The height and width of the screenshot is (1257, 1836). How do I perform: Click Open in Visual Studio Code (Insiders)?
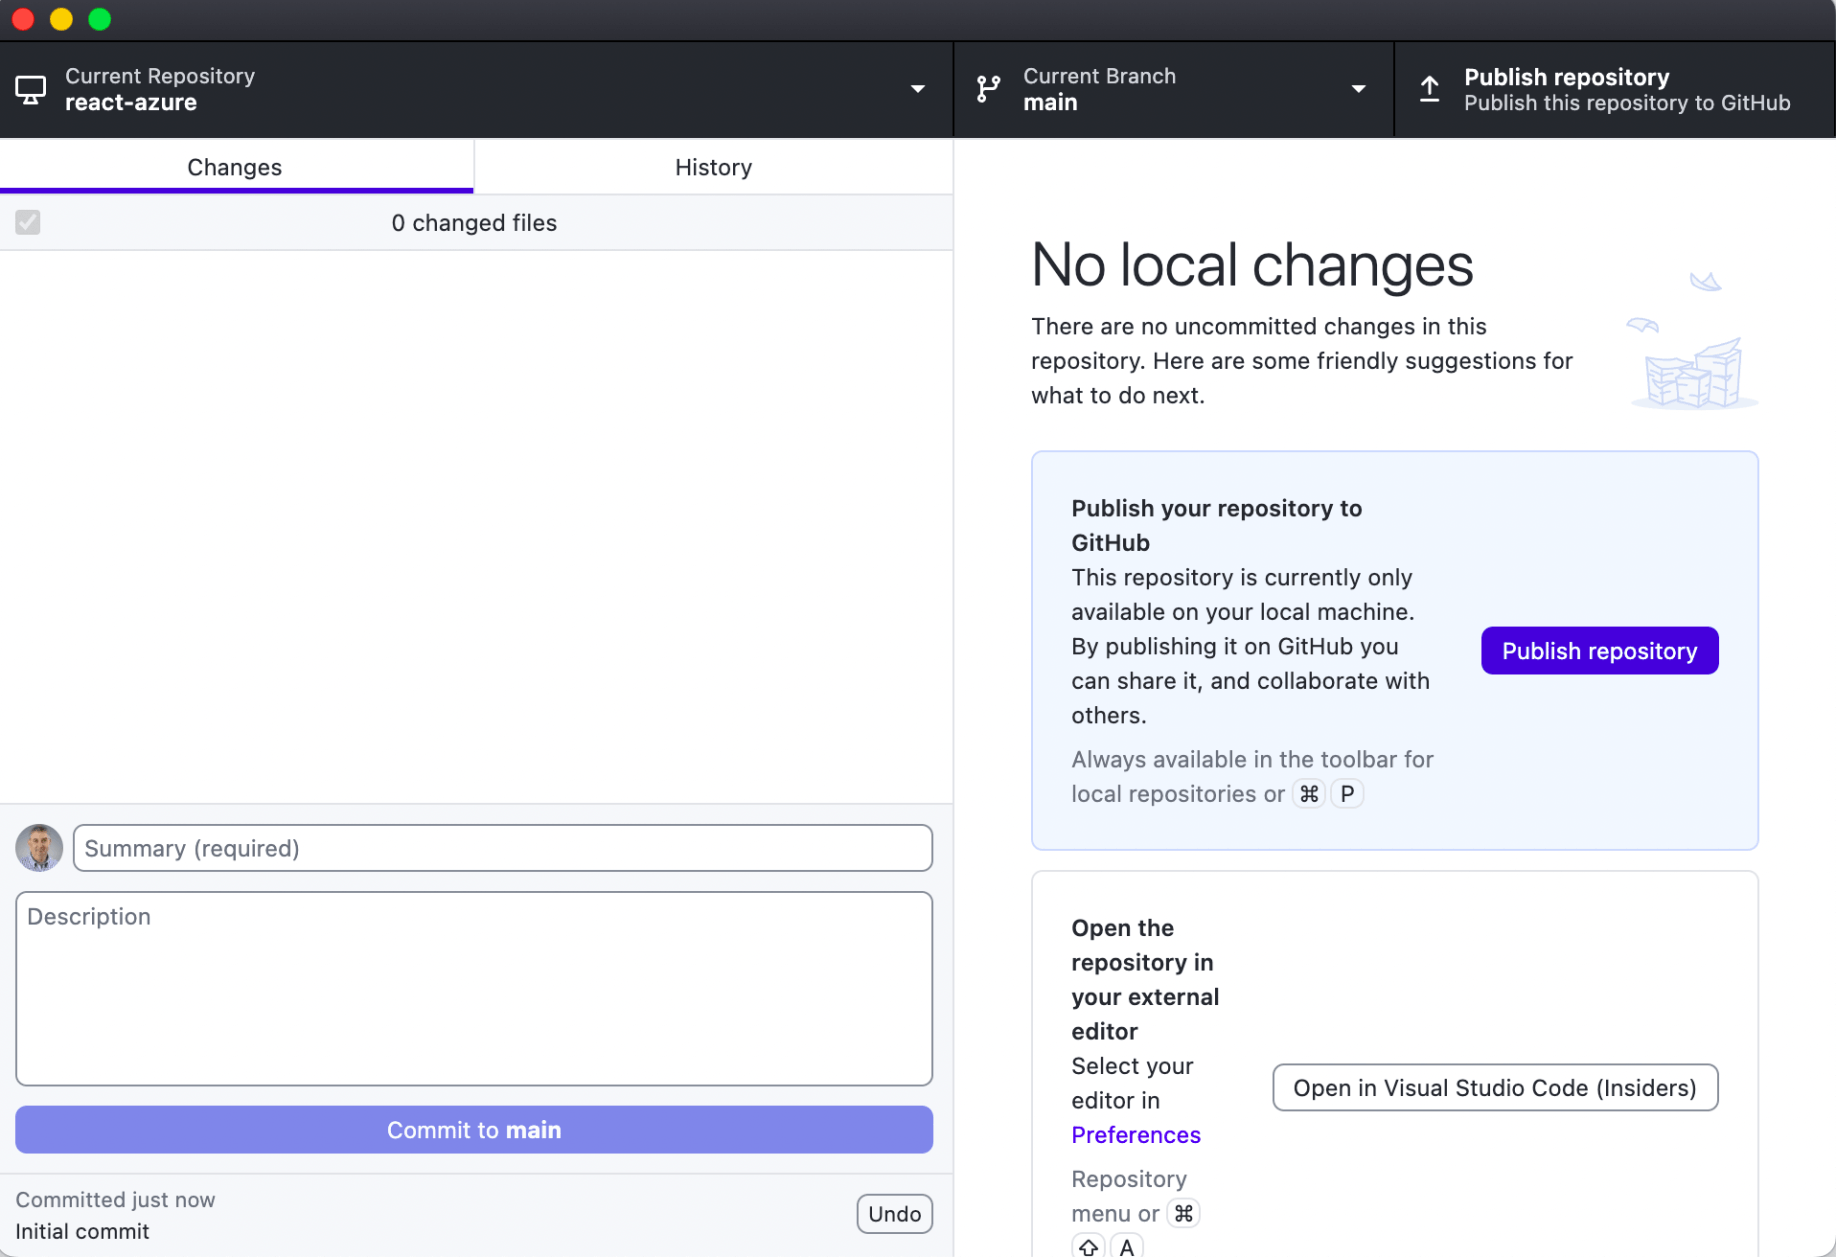[1494, 1088]
